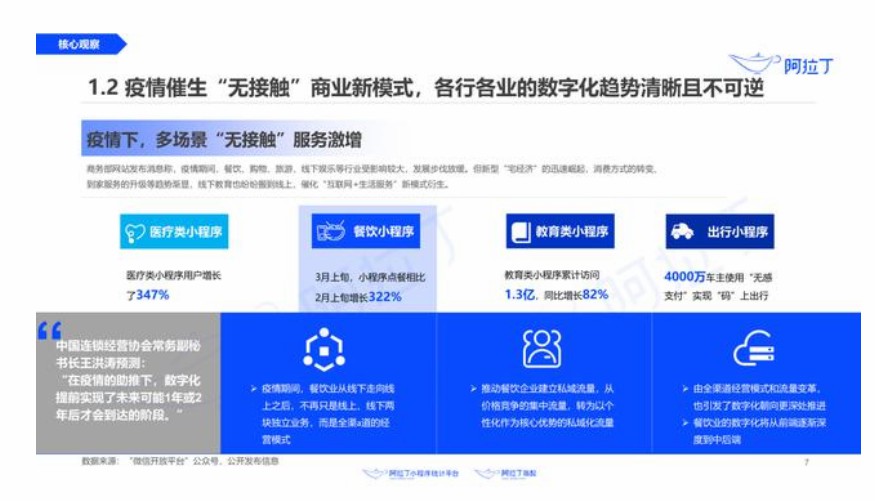The image size is (875, 501).
Task: Select the people group icon in blue panel
Action: (541, 348)
